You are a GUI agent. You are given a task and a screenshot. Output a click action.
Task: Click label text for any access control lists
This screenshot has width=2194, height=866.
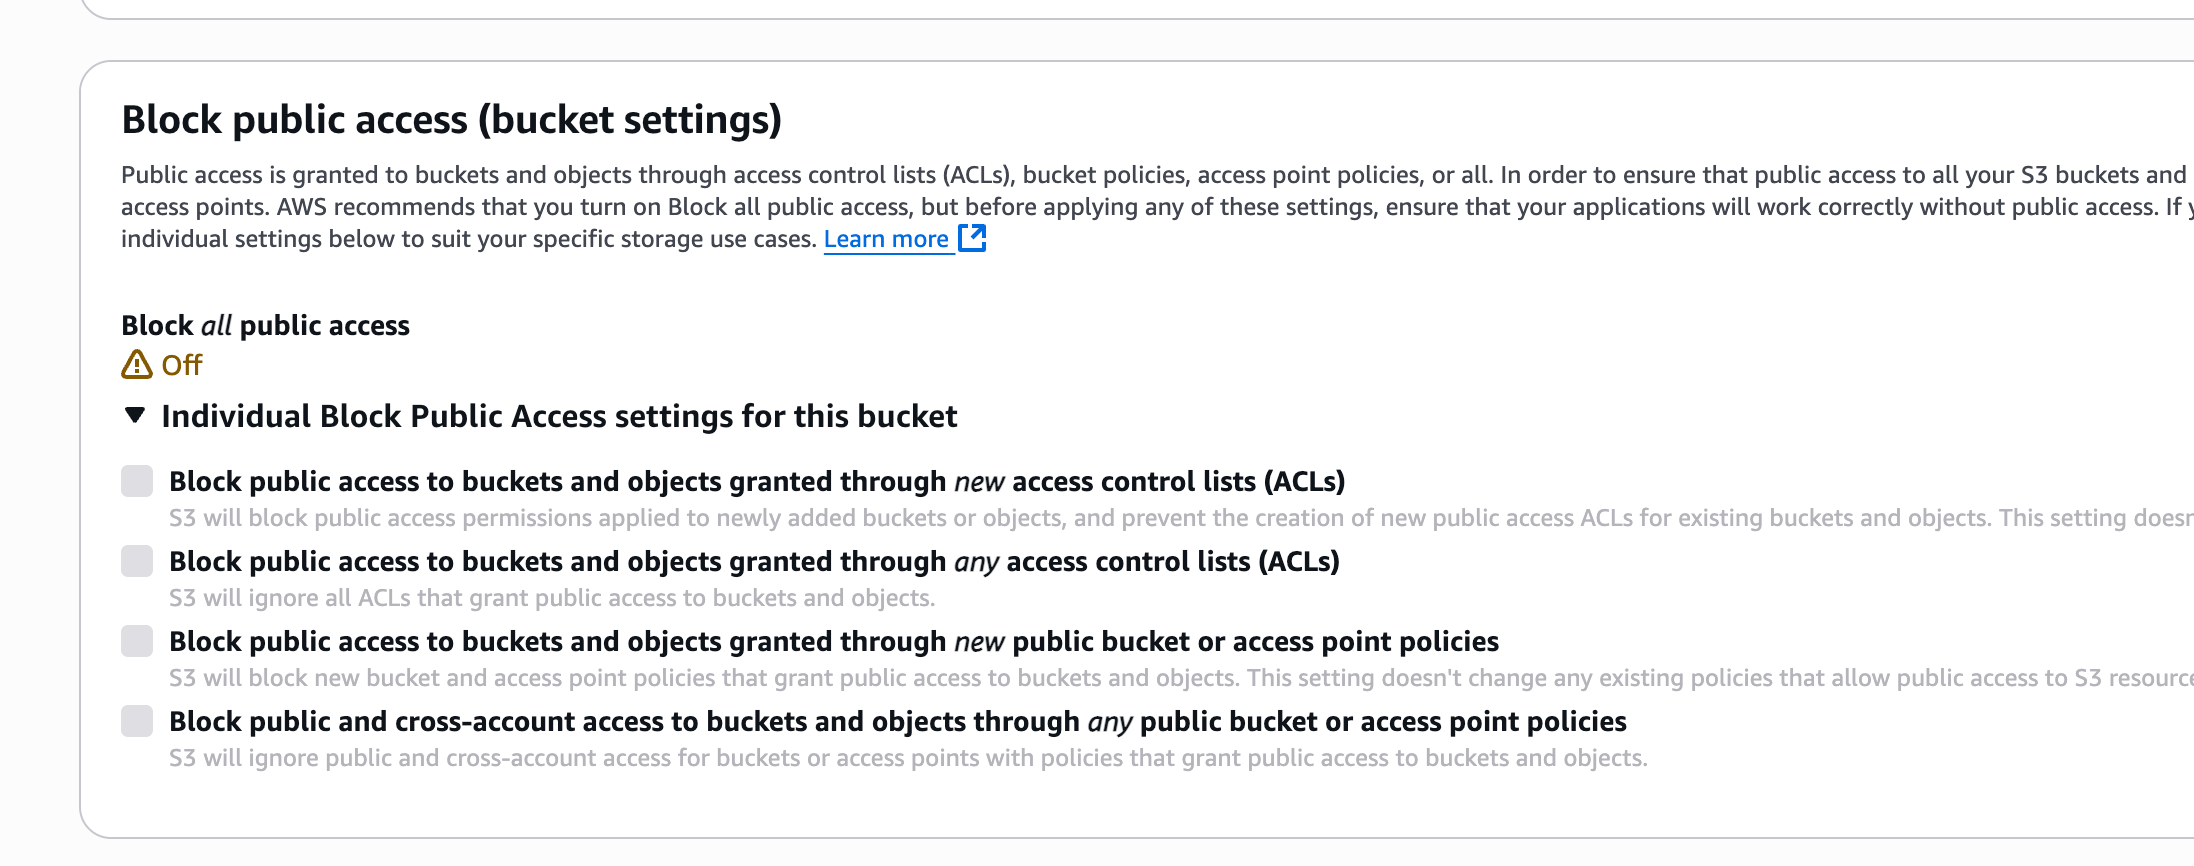click(754, 561)
